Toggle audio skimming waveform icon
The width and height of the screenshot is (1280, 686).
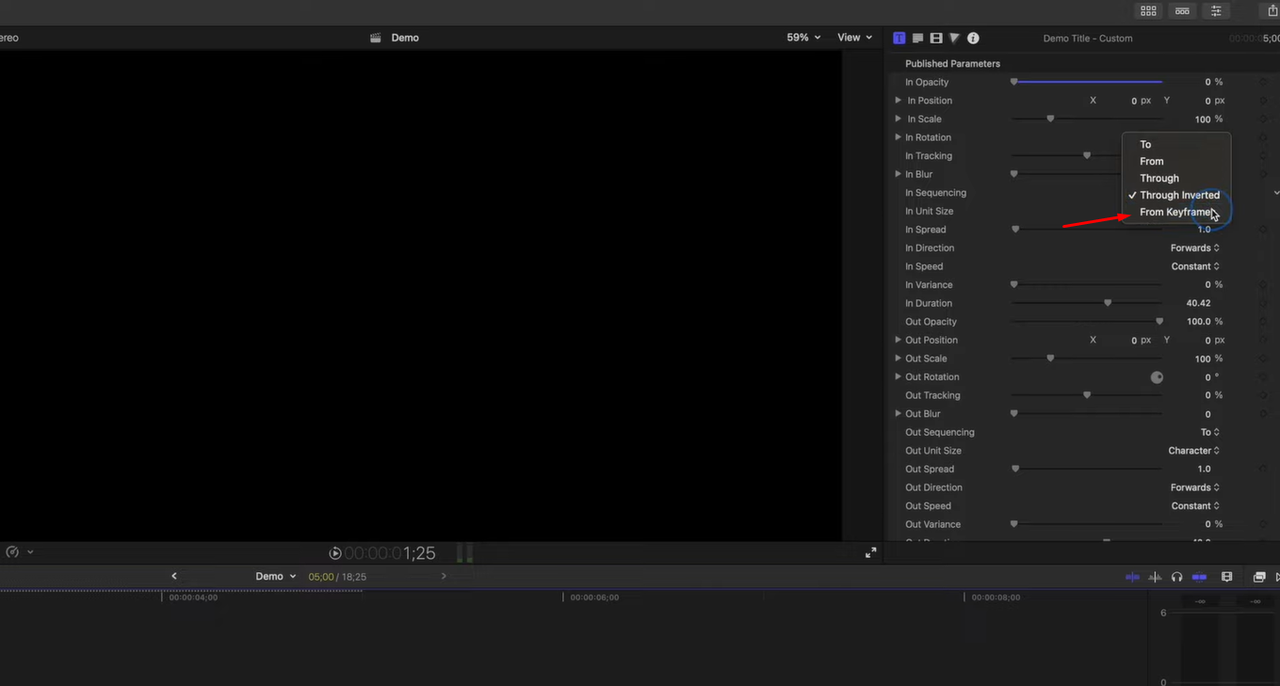pyautogui.click(x=1155, y=577)
